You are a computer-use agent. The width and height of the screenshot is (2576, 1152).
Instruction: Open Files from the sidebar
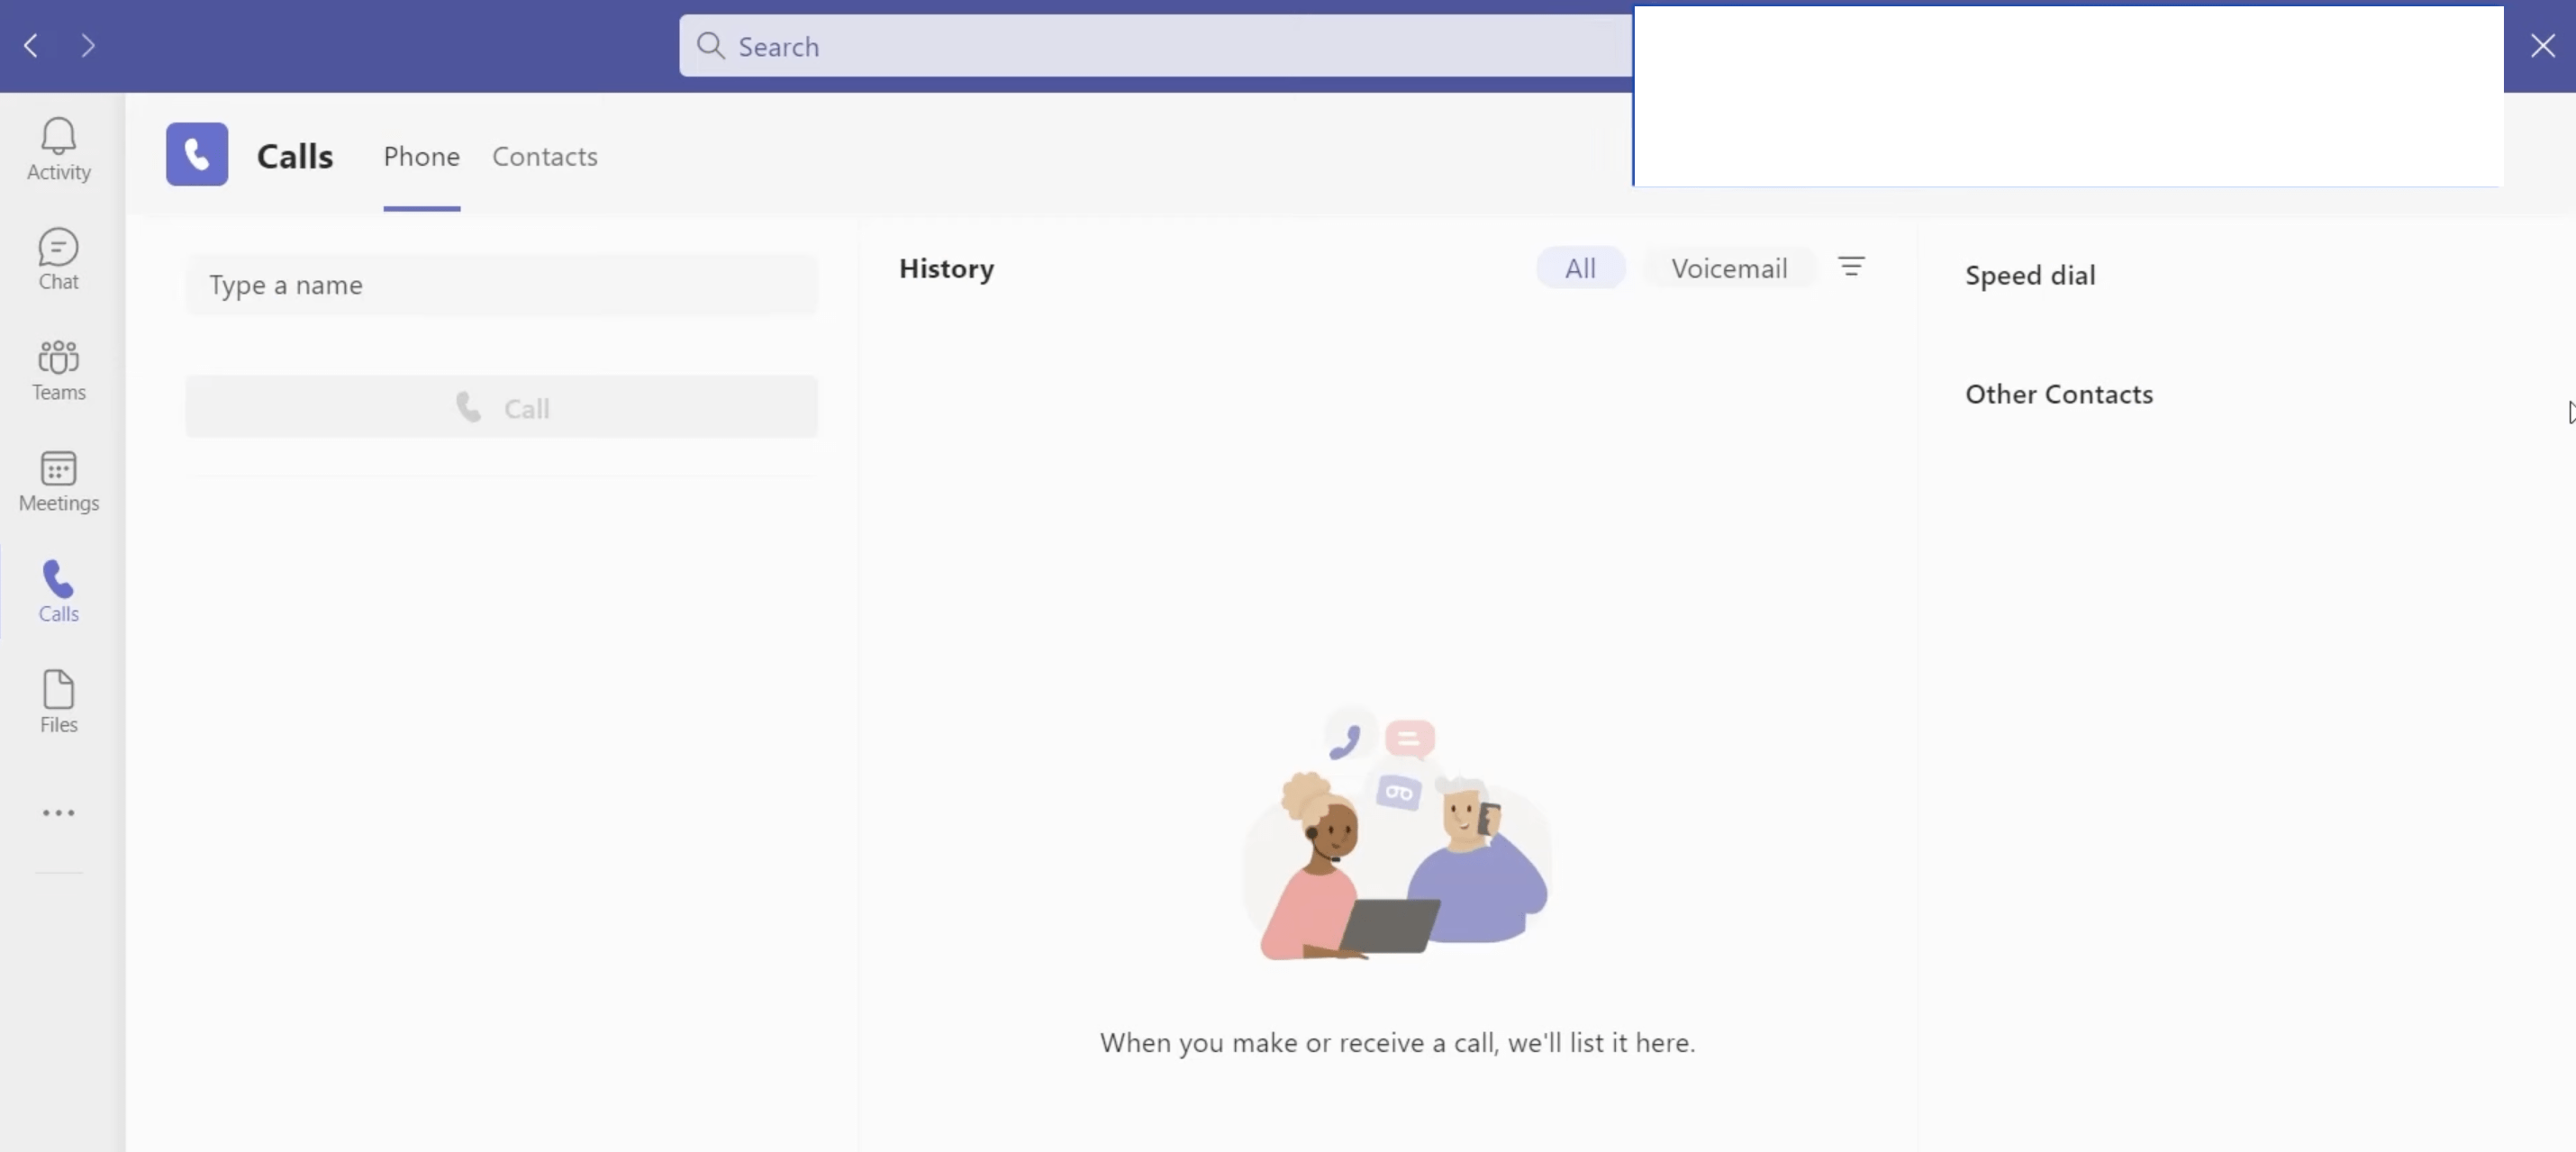(x=59, y=702)
